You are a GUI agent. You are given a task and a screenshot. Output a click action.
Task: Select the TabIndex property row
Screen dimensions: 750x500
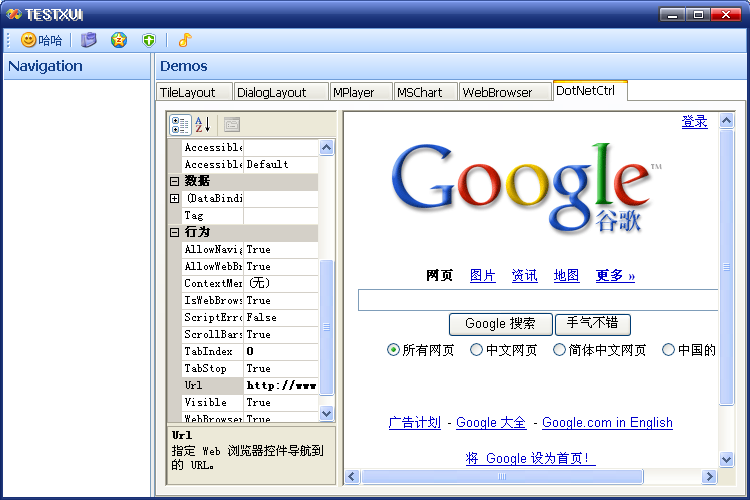click(250, 352)
